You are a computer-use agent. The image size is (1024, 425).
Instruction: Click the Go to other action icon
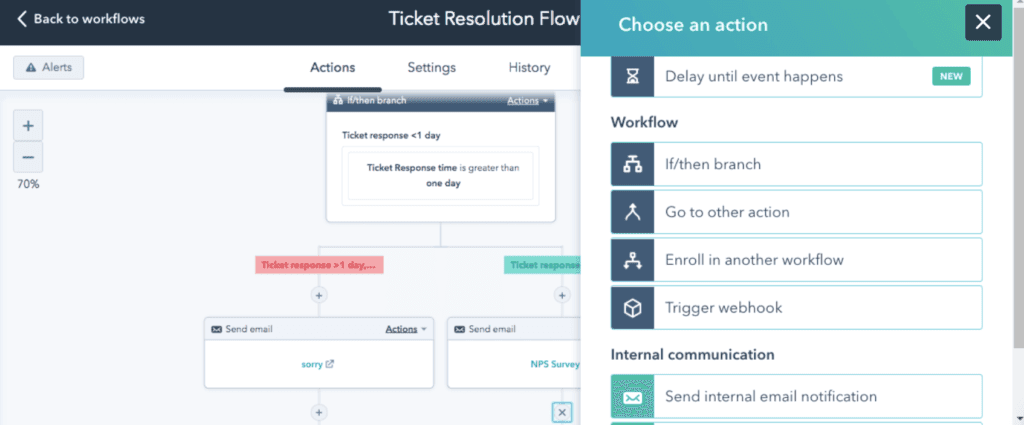pos(632,212)
